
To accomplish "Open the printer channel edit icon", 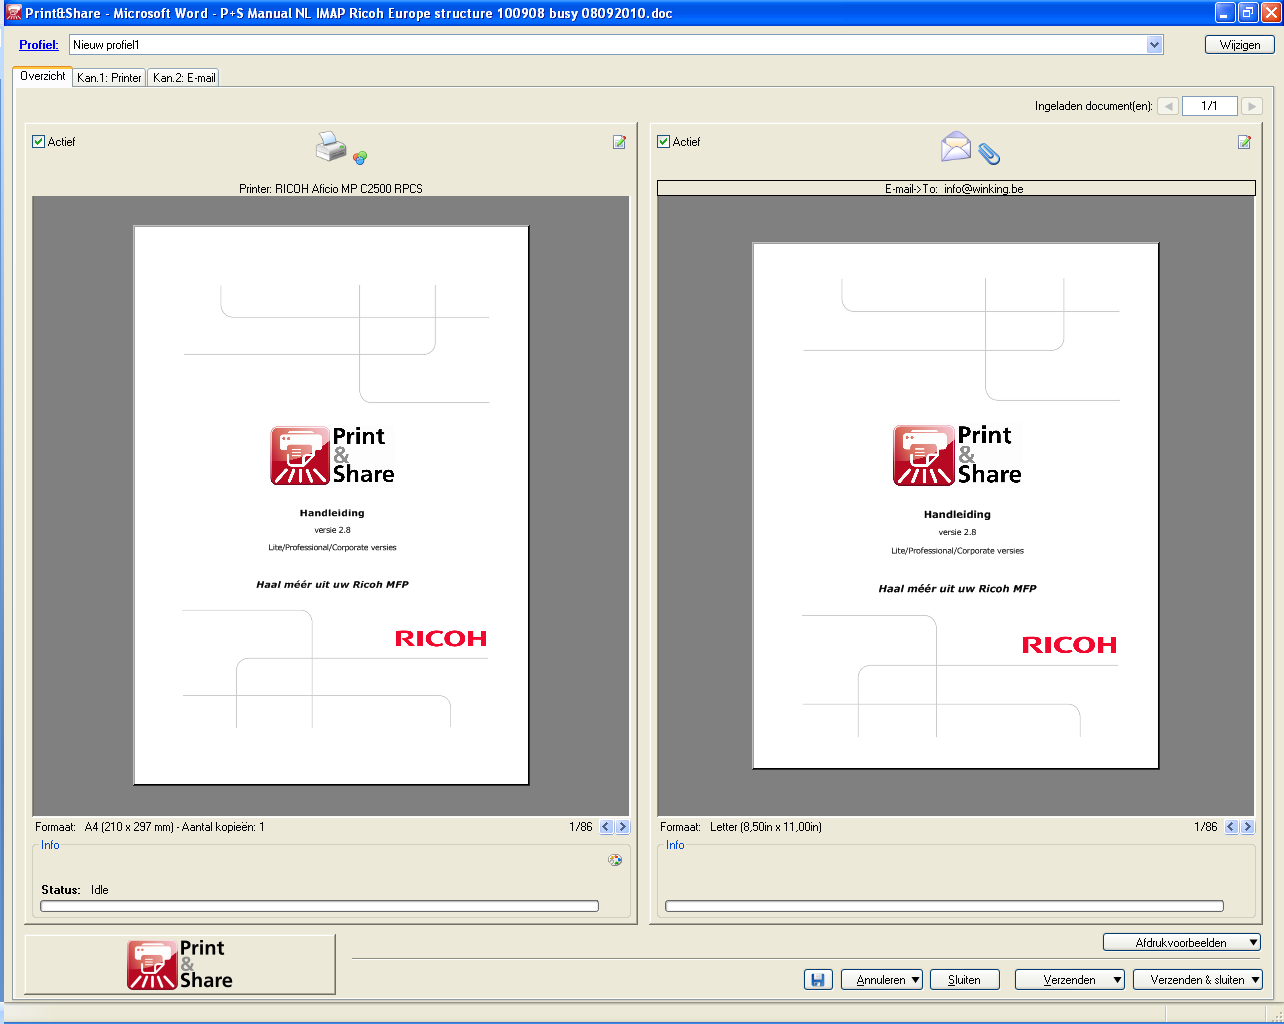I will (619, 142).
